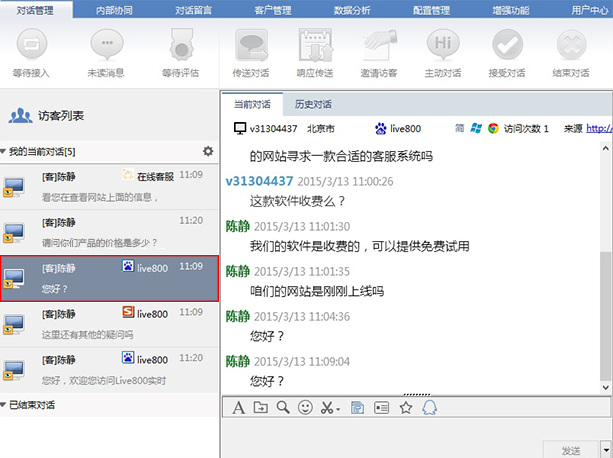Click the magnifier search icon in chat toolbar
This screenshot has height=458, width=613.
pyautogui.click(x=283, y=407)
